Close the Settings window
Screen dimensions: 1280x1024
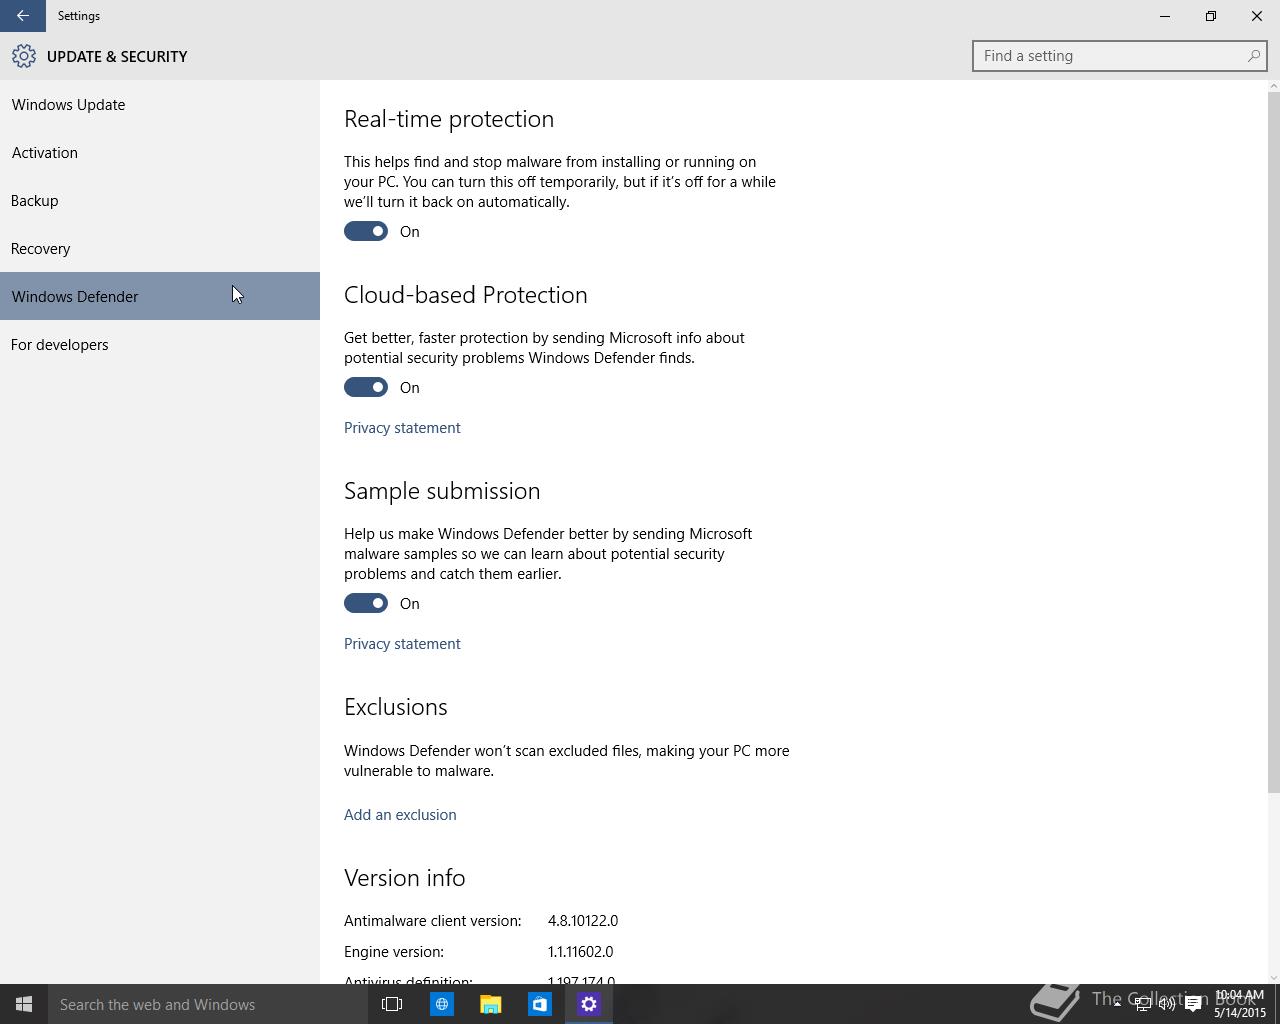pyautogui.click(x=1257, y=16)
